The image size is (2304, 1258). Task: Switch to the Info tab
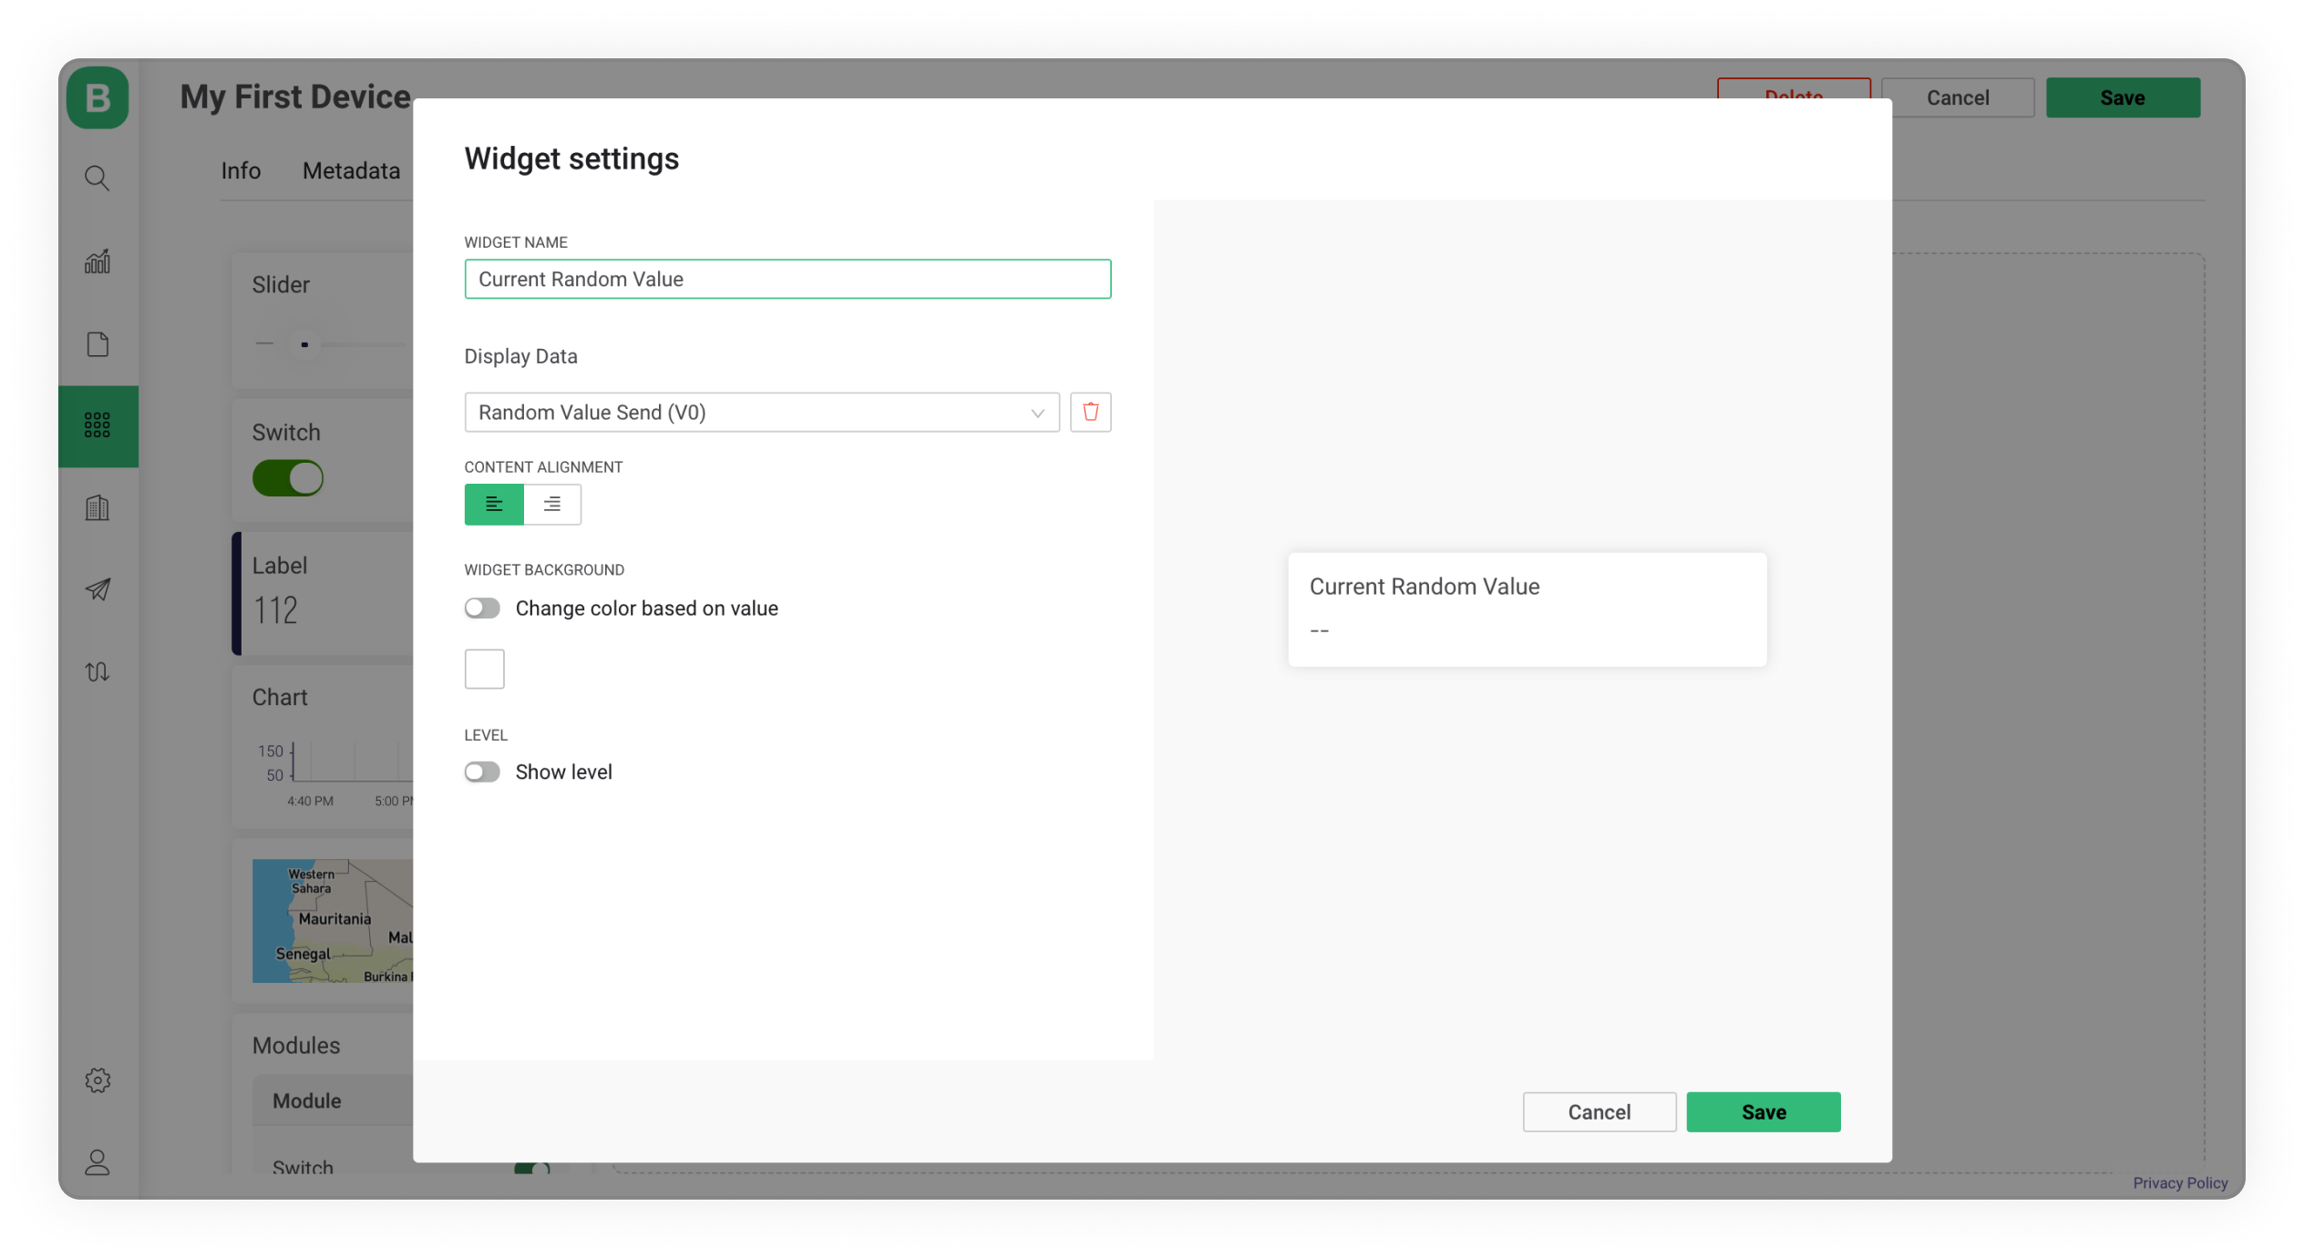(x=241, y=171)
